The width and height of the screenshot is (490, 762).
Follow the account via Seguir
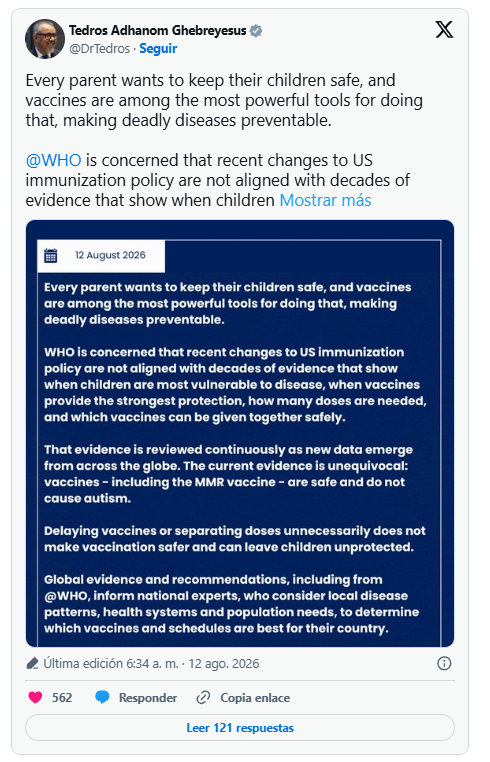point(158,49)
